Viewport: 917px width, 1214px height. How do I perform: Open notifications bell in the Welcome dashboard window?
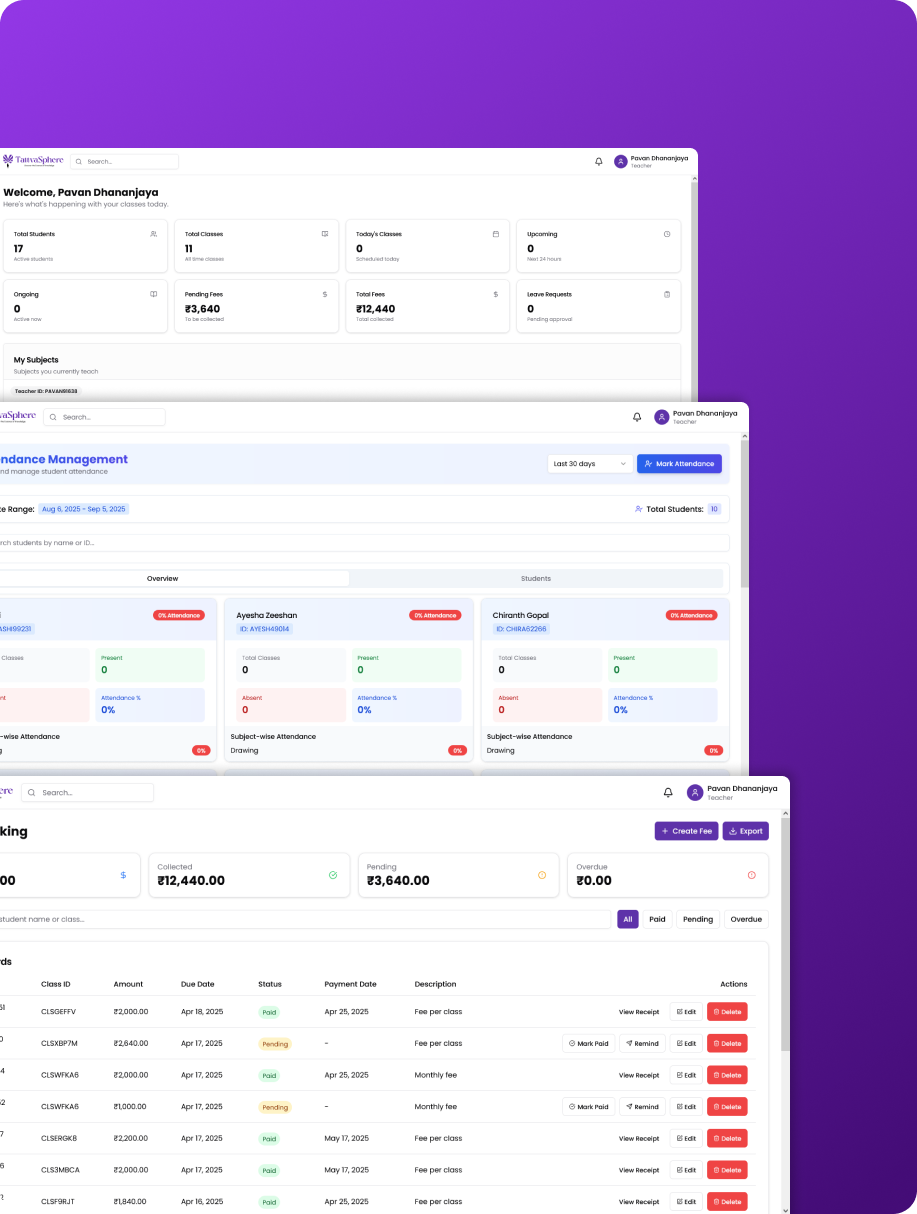coord(599,161)
